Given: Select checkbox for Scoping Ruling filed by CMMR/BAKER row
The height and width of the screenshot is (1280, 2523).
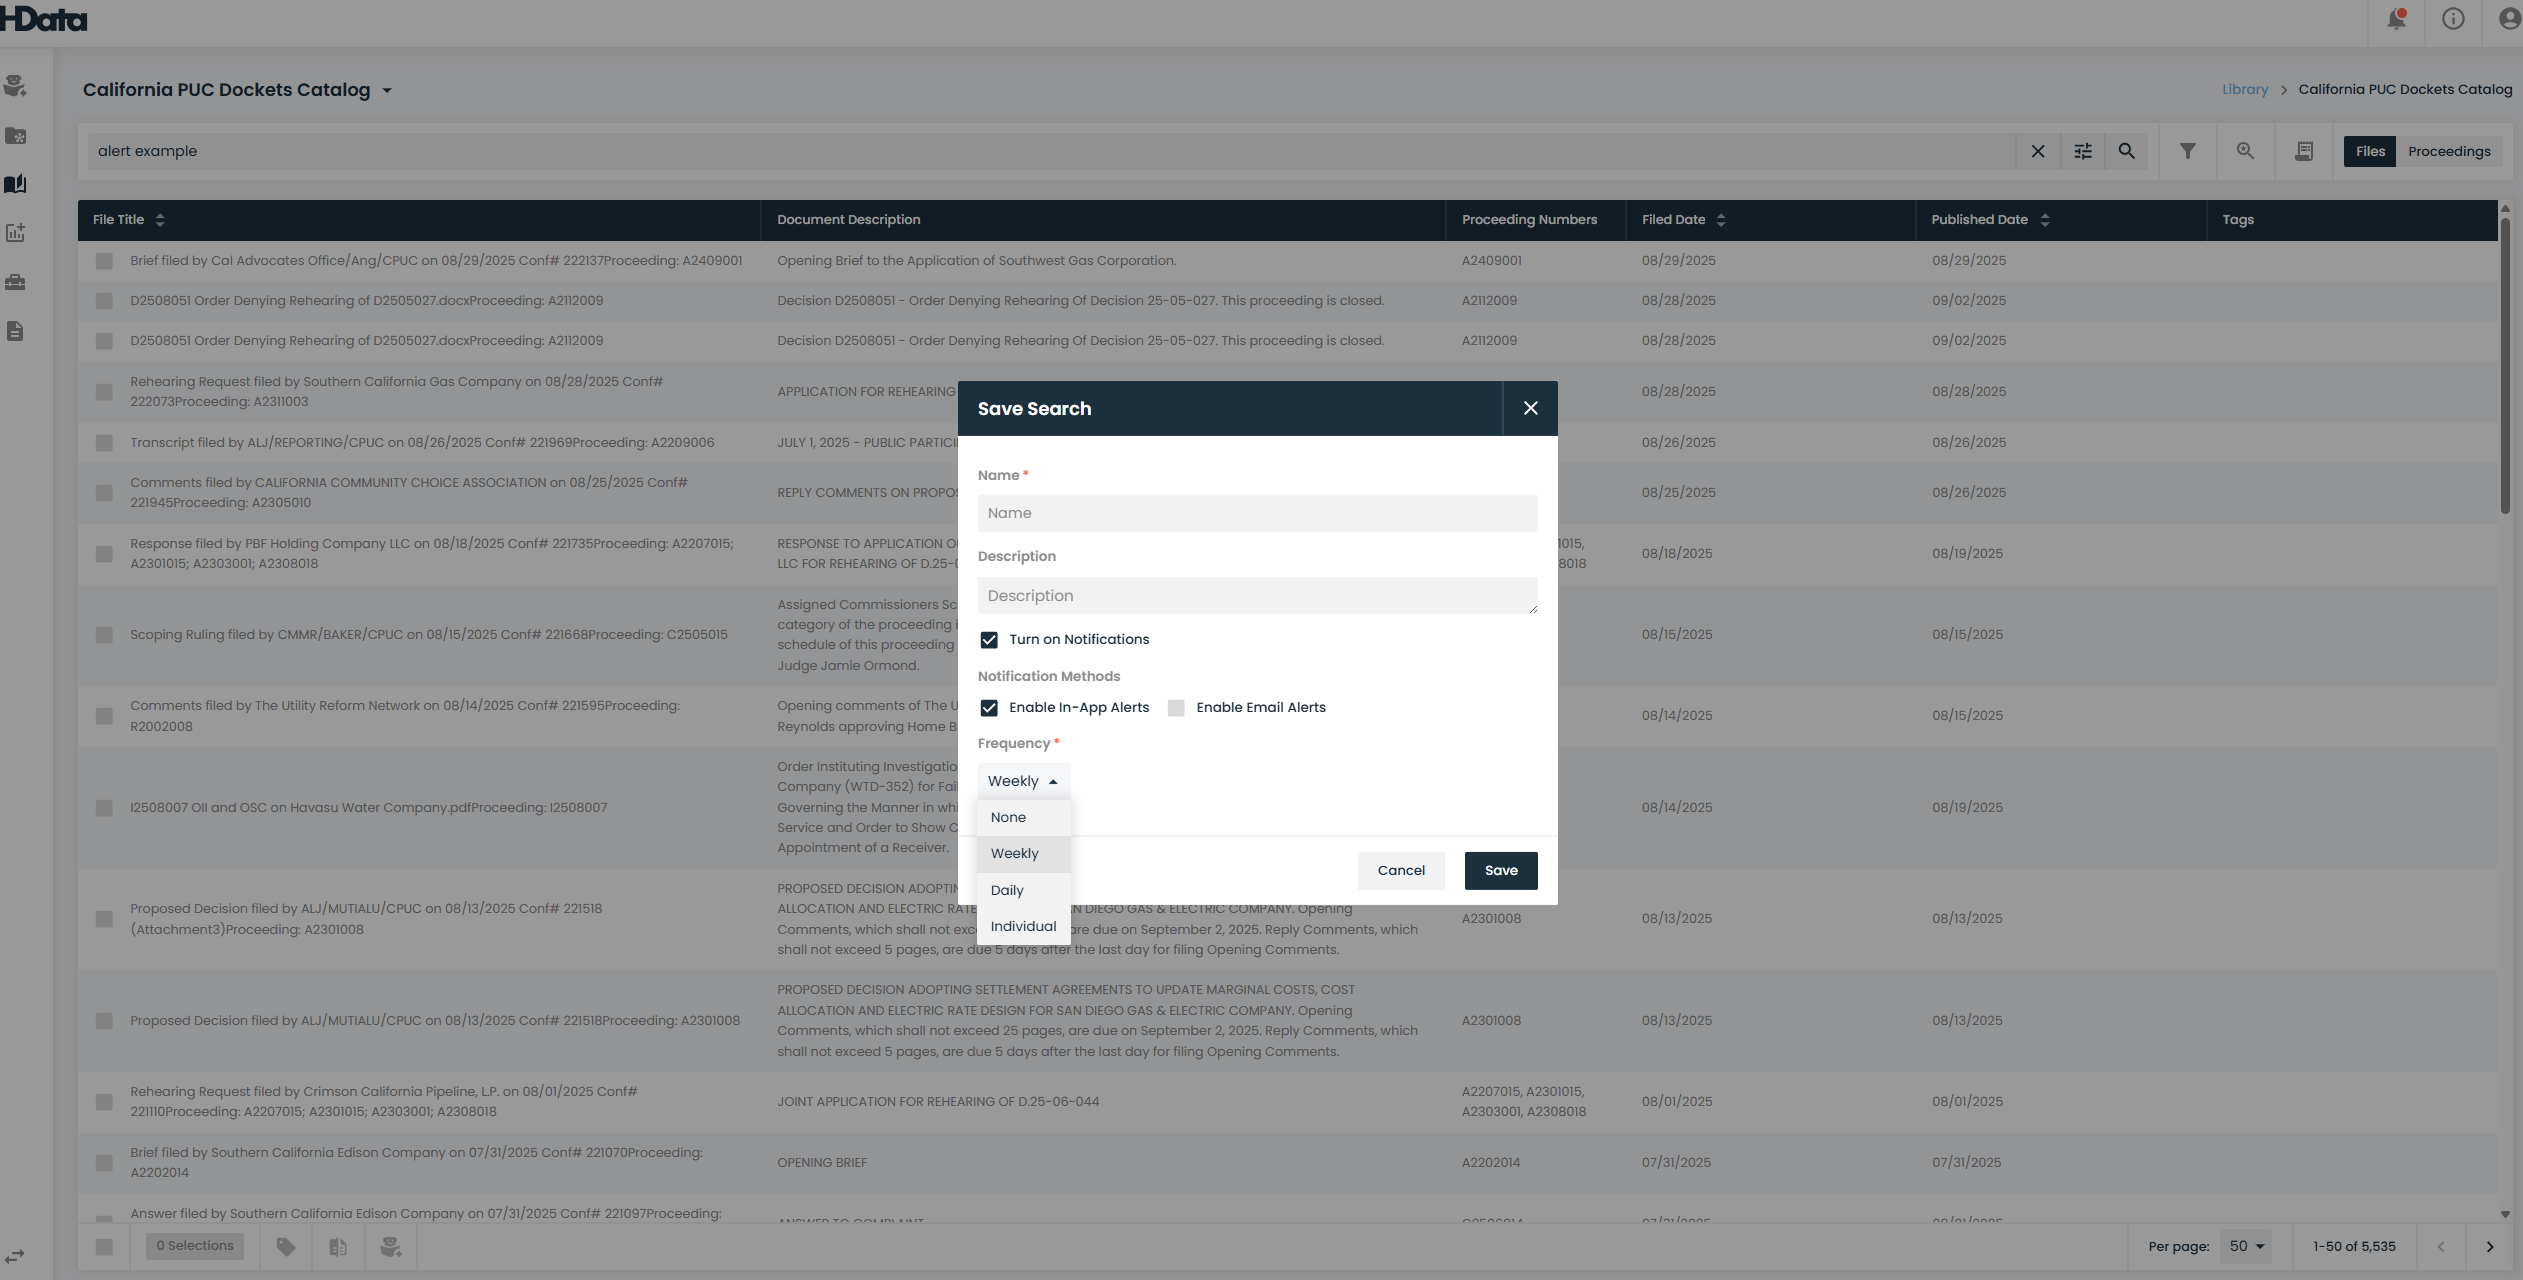Looking at the screenshot, I should (104, 635).
